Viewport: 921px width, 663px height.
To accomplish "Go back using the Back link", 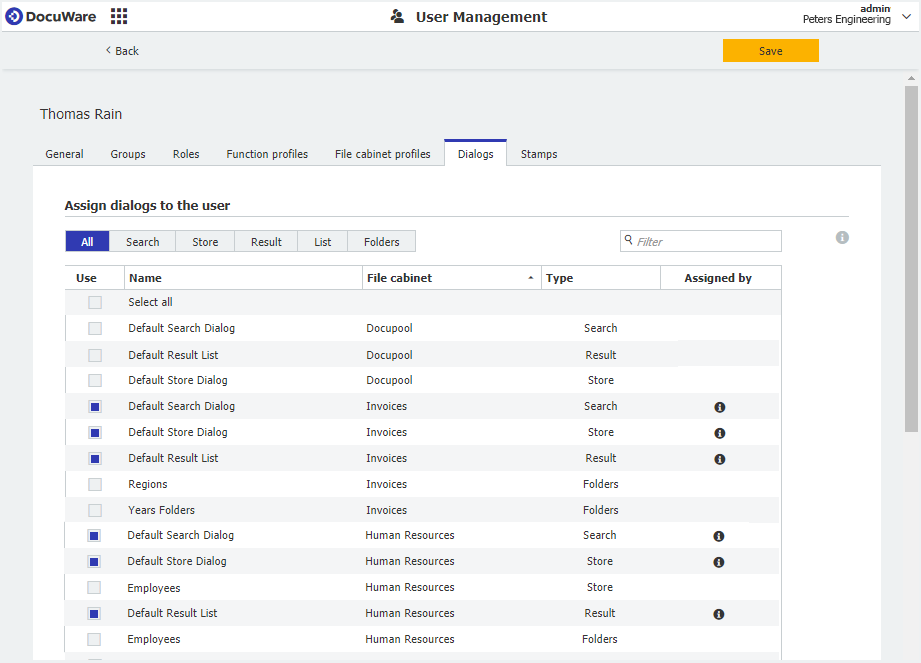I will tap(122, 51).
